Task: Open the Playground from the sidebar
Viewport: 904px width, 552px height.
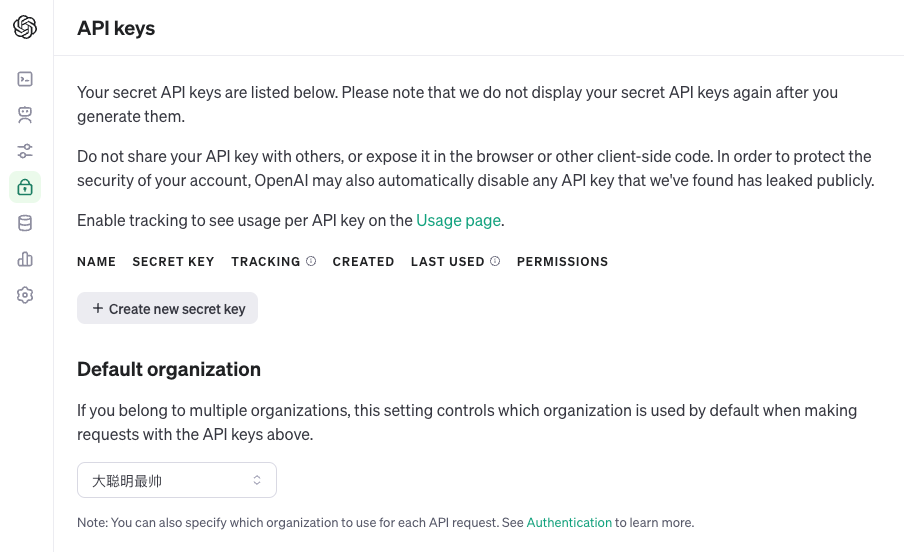Action: (25, 79)
